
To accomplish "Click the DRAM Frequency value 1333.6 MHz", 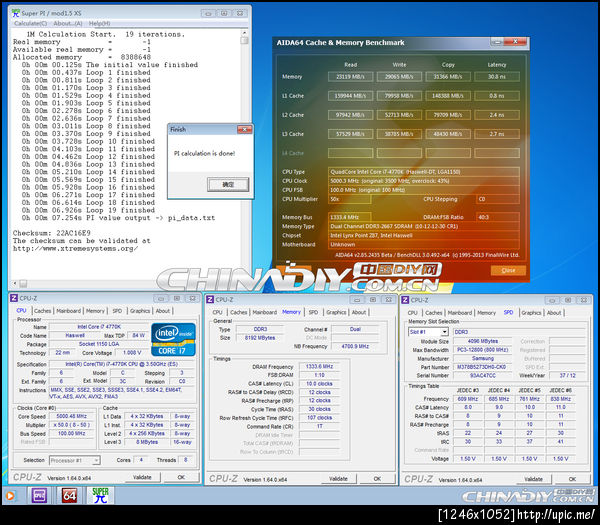I will pos(319,366).
